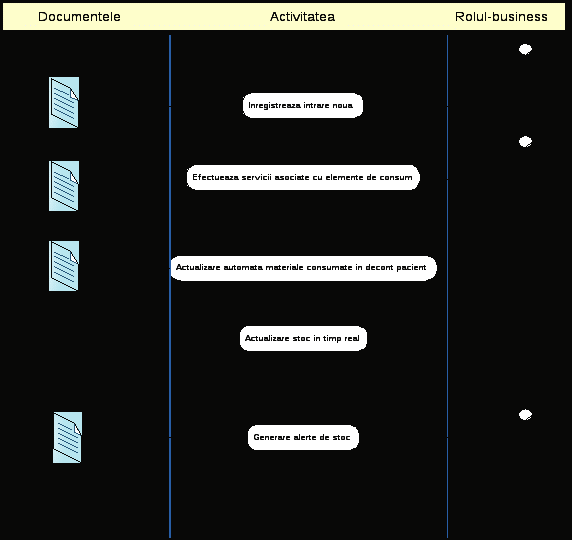Select blue divider between Documentele and Activitatea lanes
The width and height of the screenshot is (572, 540).
[170, 286]
